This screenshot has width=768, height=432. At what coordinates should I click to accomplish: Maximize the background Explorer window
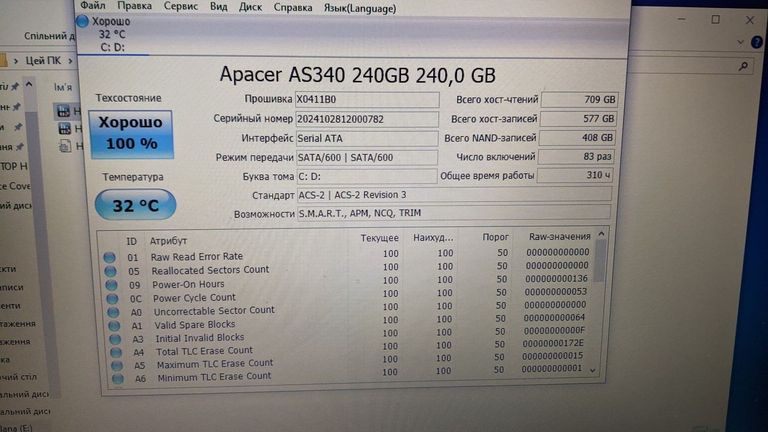click(716, 20)
